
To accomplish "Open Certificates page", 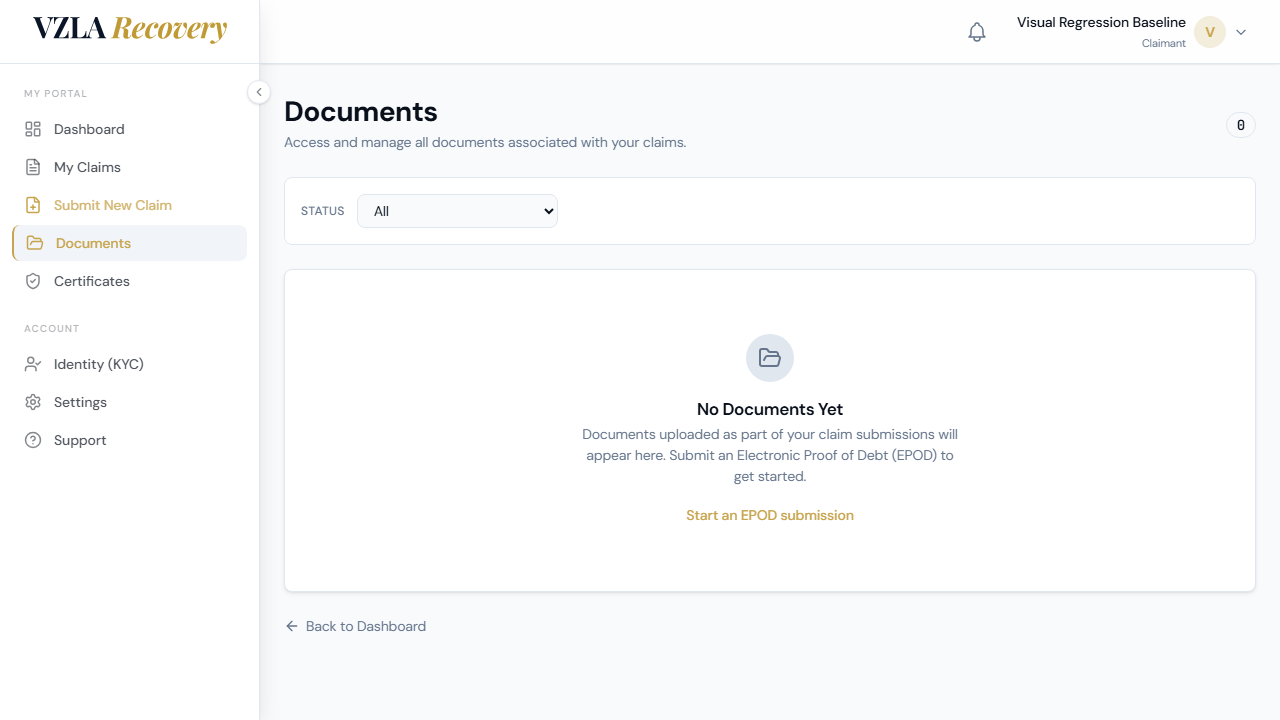I will (129, 281).
